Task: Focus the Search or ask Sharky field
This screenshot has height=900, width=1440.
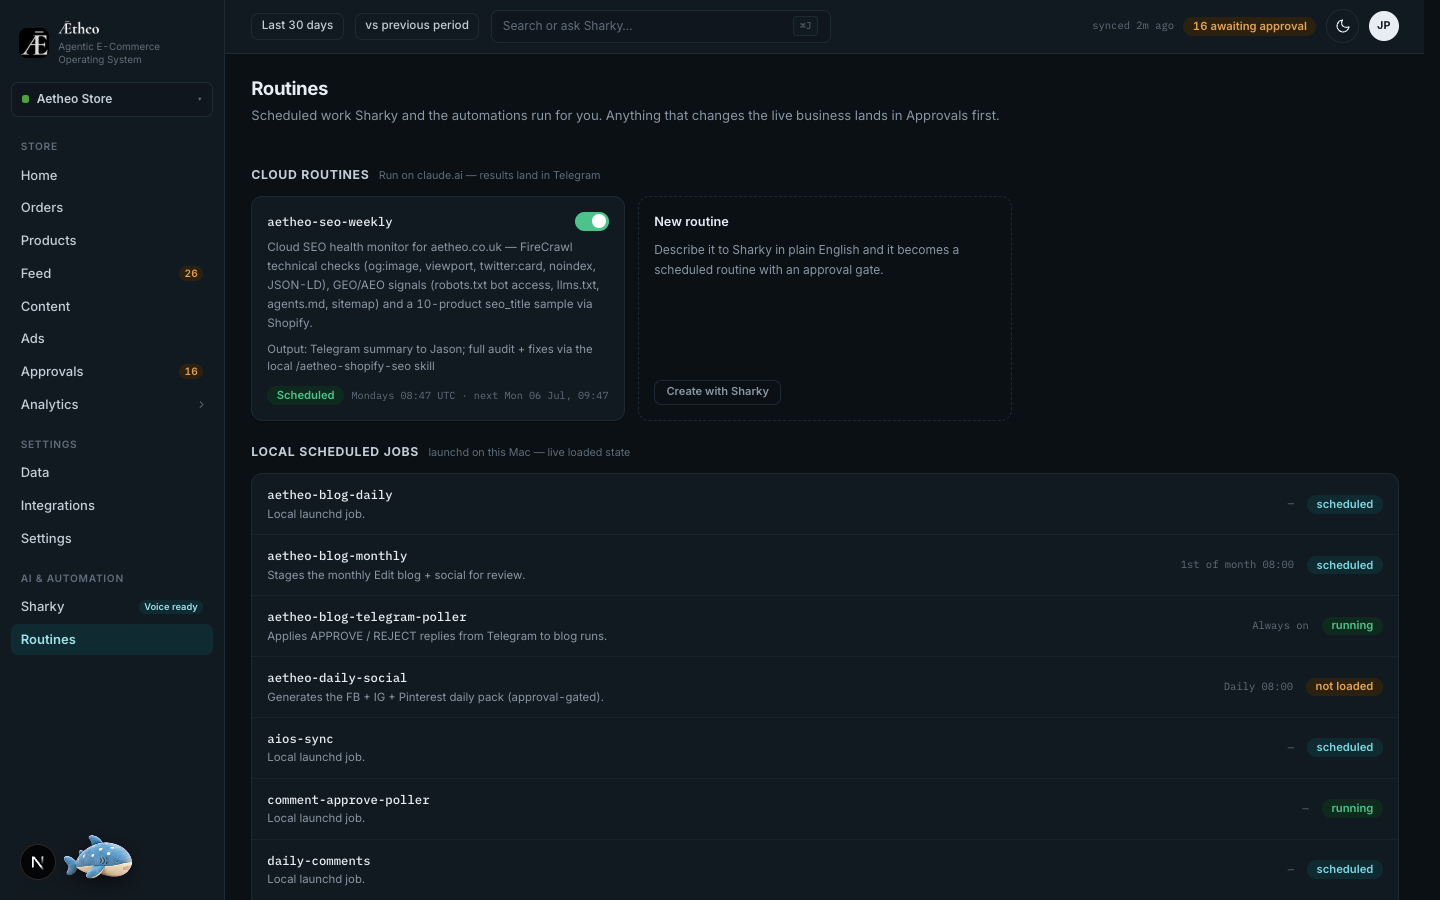Action: click(x=661, y=26)
